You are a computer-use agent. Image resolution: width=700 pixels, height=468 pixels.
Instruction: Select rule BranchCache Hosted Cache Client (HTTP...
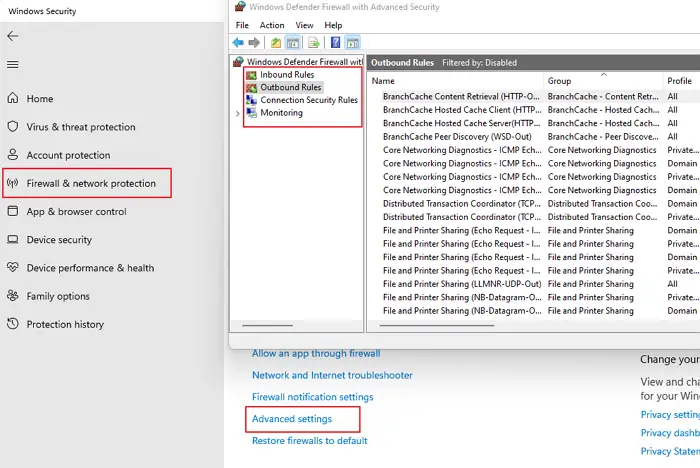coord(462,110)
